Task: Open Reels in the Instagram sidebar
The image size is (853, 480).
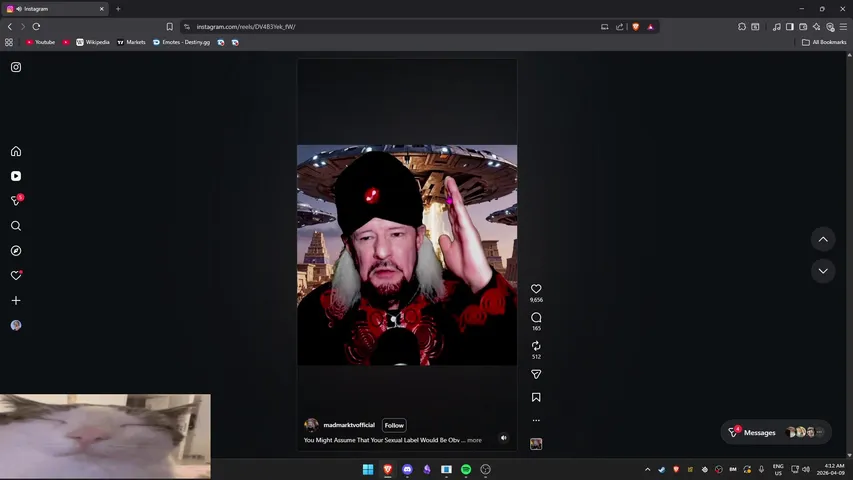Action: point(16,176)
